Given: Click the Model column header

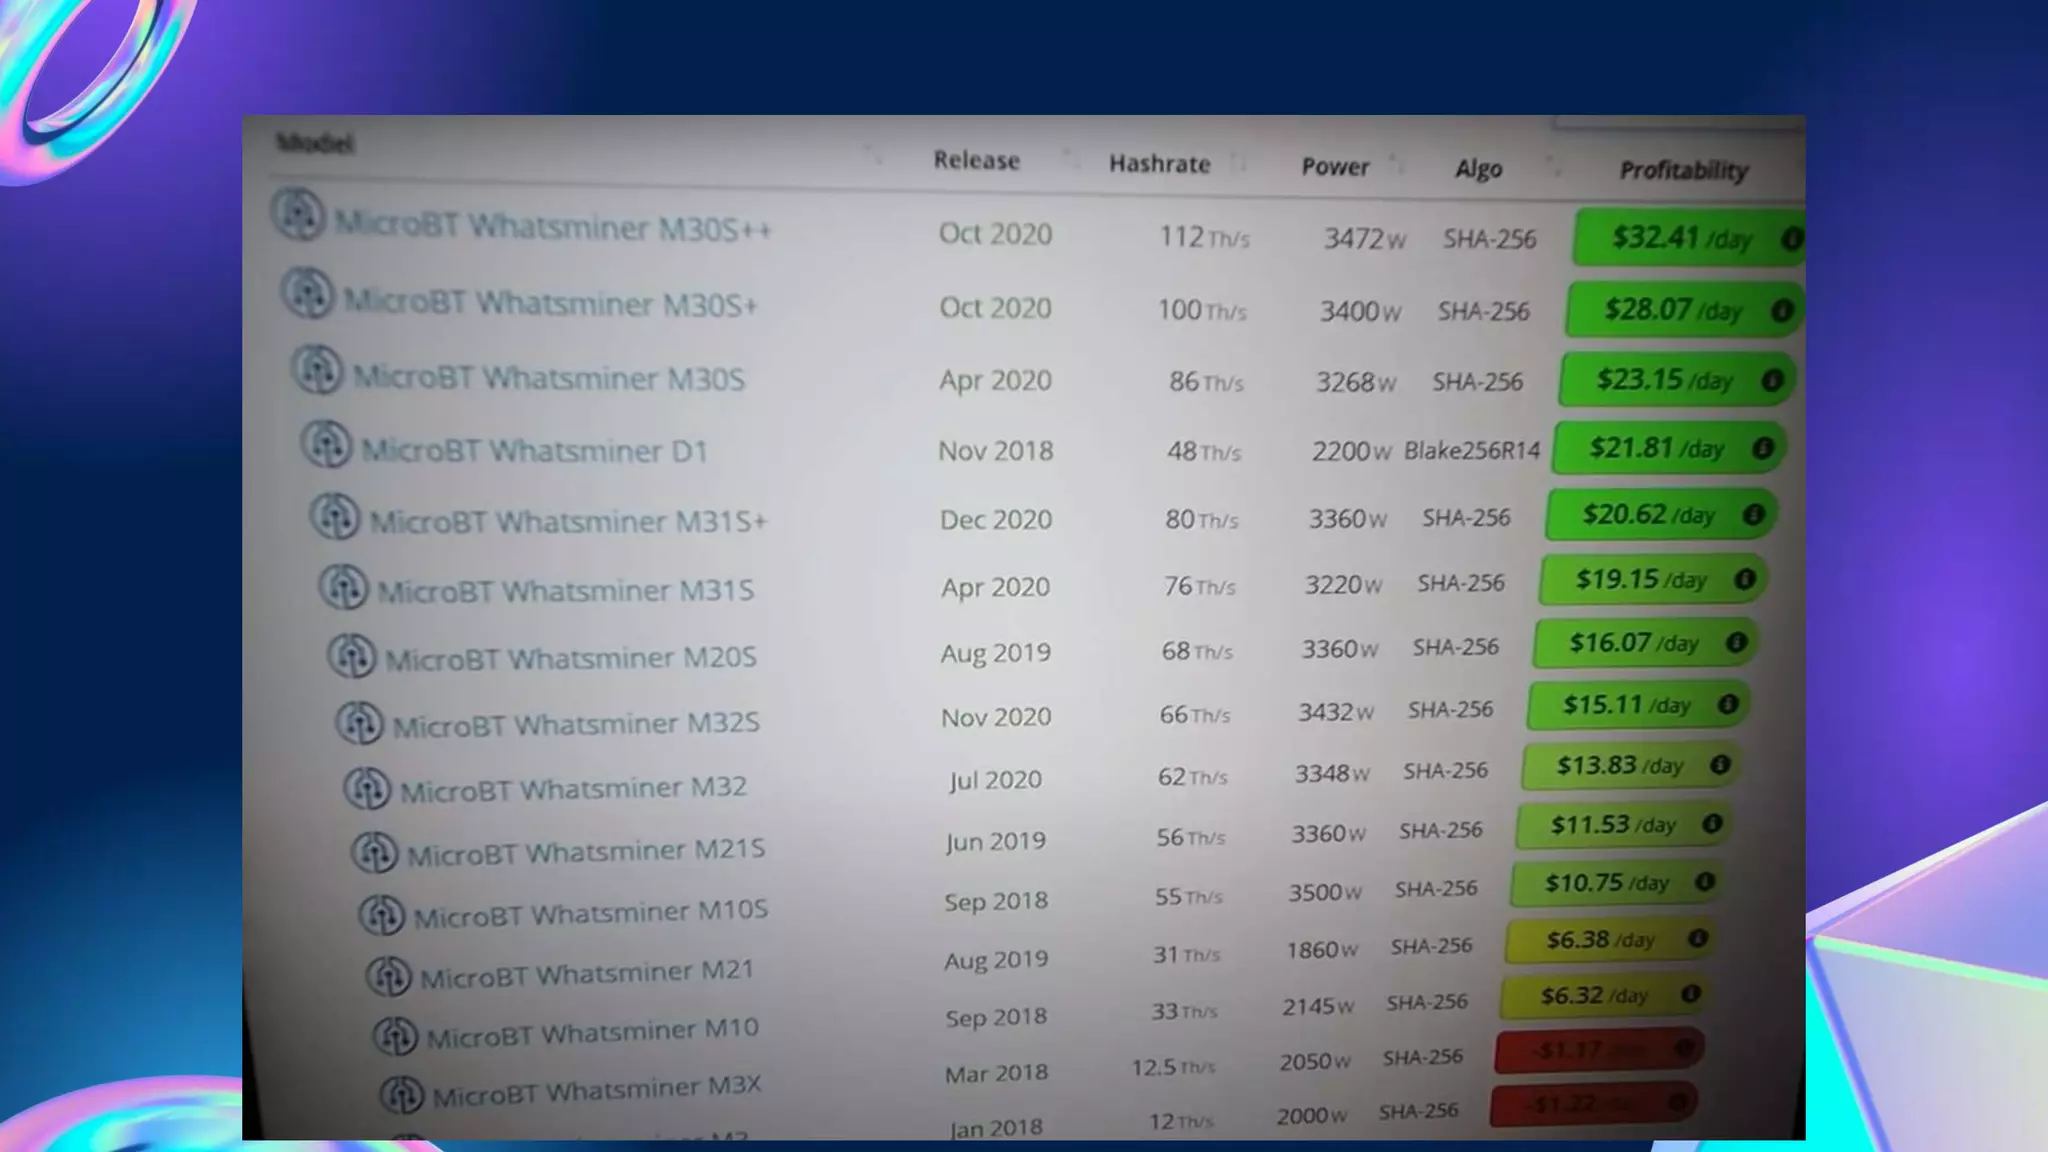Looking at the screenshot, I should [x=314, y=143].
